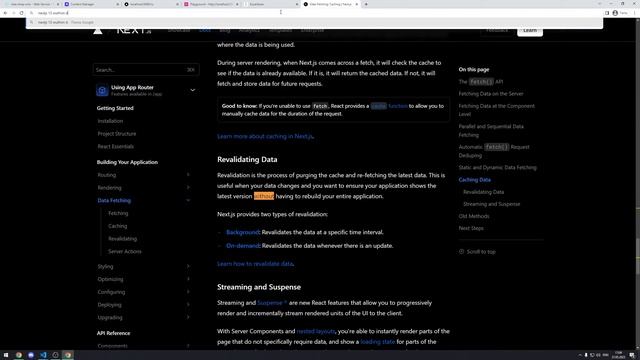
Task: Open the Blog navigation item
Action: coord(225,30)
